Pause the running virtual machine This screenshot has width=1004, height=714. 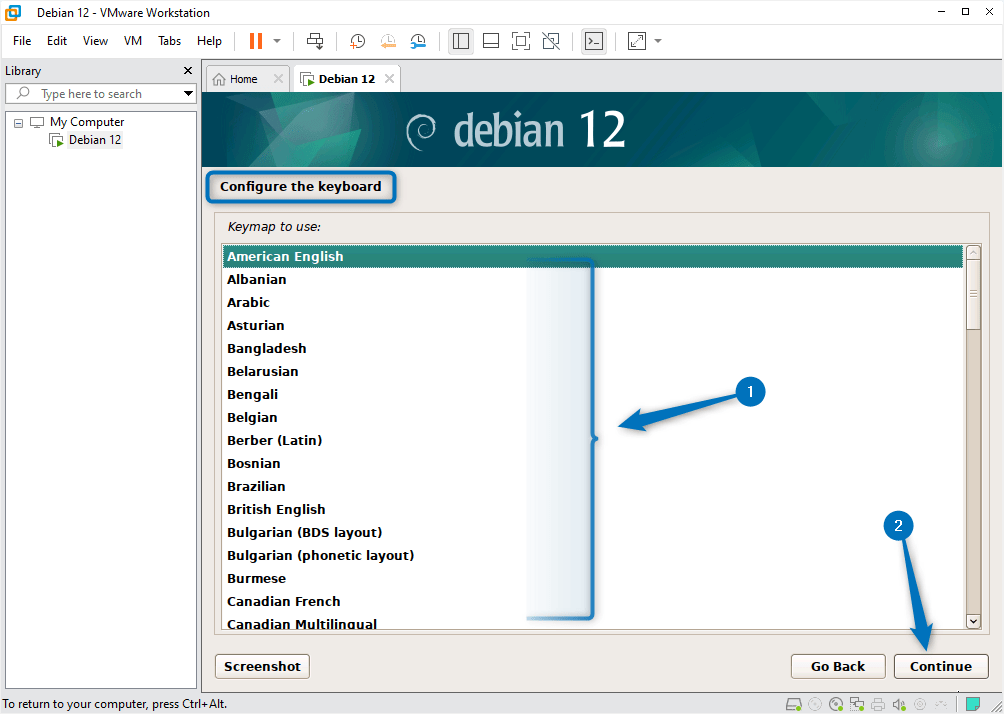pos(256,41)
